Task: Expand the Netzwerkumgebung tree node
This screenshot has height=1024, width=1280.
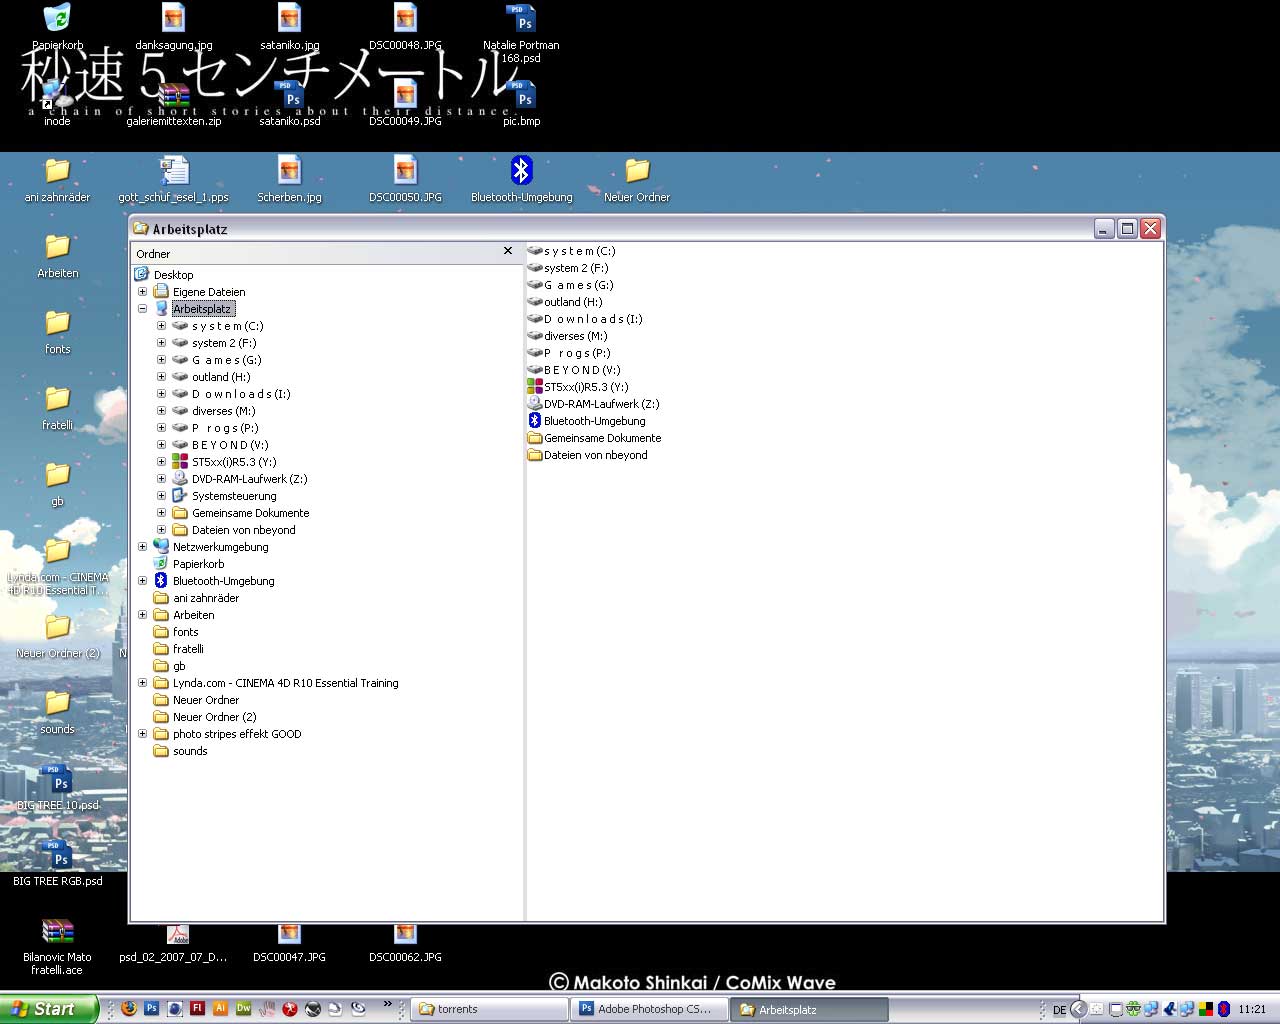Action: pyautogui.click(x=142, y=547)
